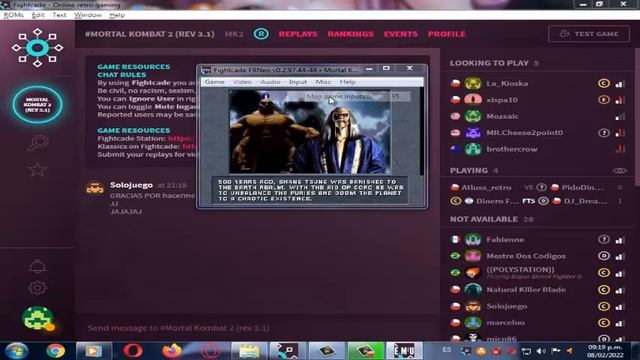Launch Firefox from taskbar
This screenshot has height=360, width=640.
[171, 351]
